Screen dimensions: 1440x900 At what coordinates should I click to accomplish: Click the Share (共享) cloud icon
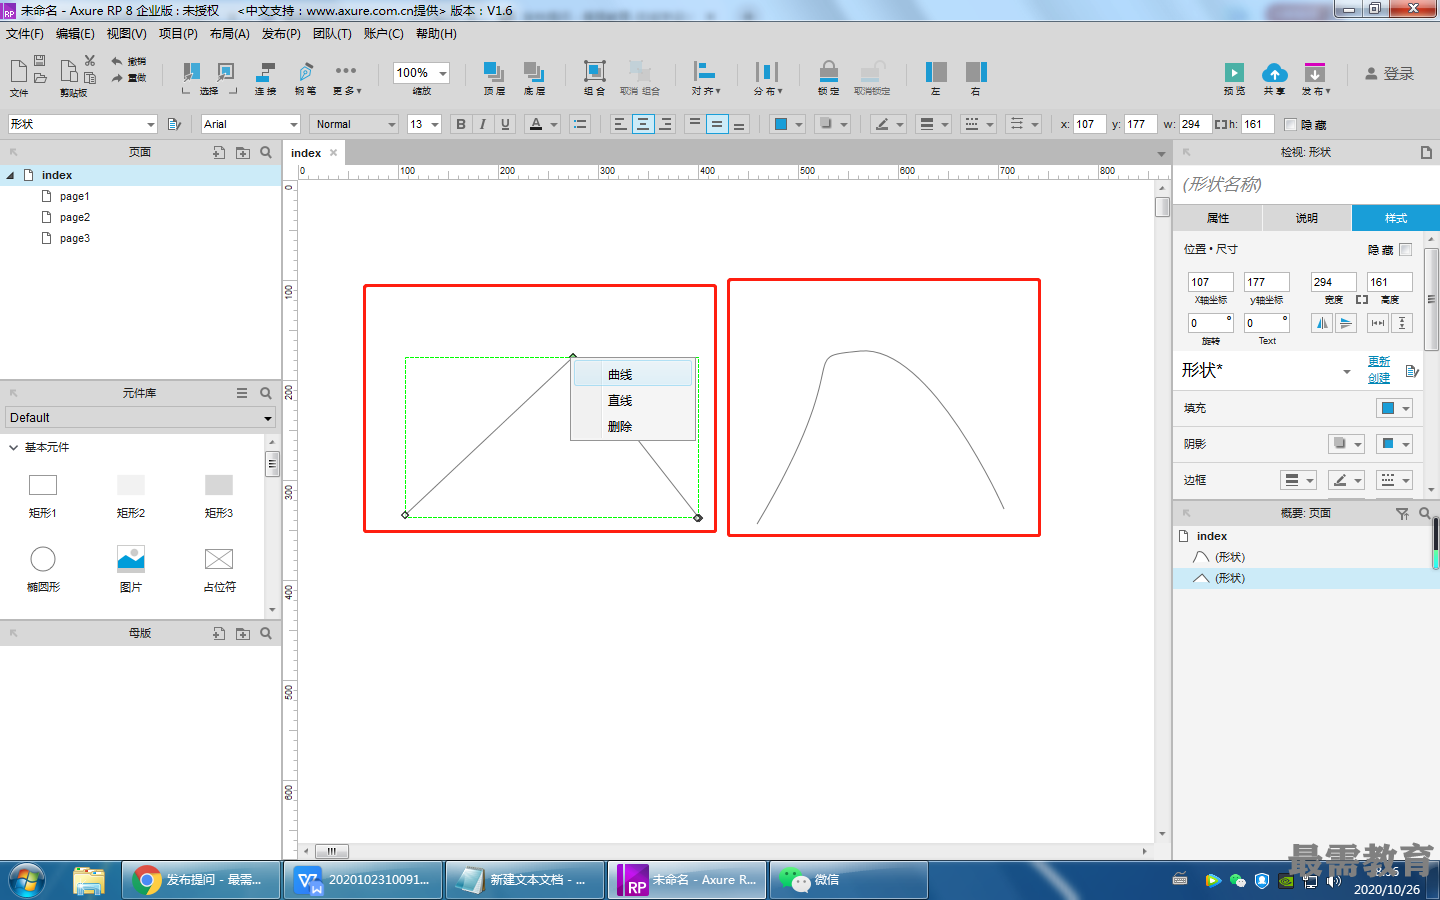1274,73
